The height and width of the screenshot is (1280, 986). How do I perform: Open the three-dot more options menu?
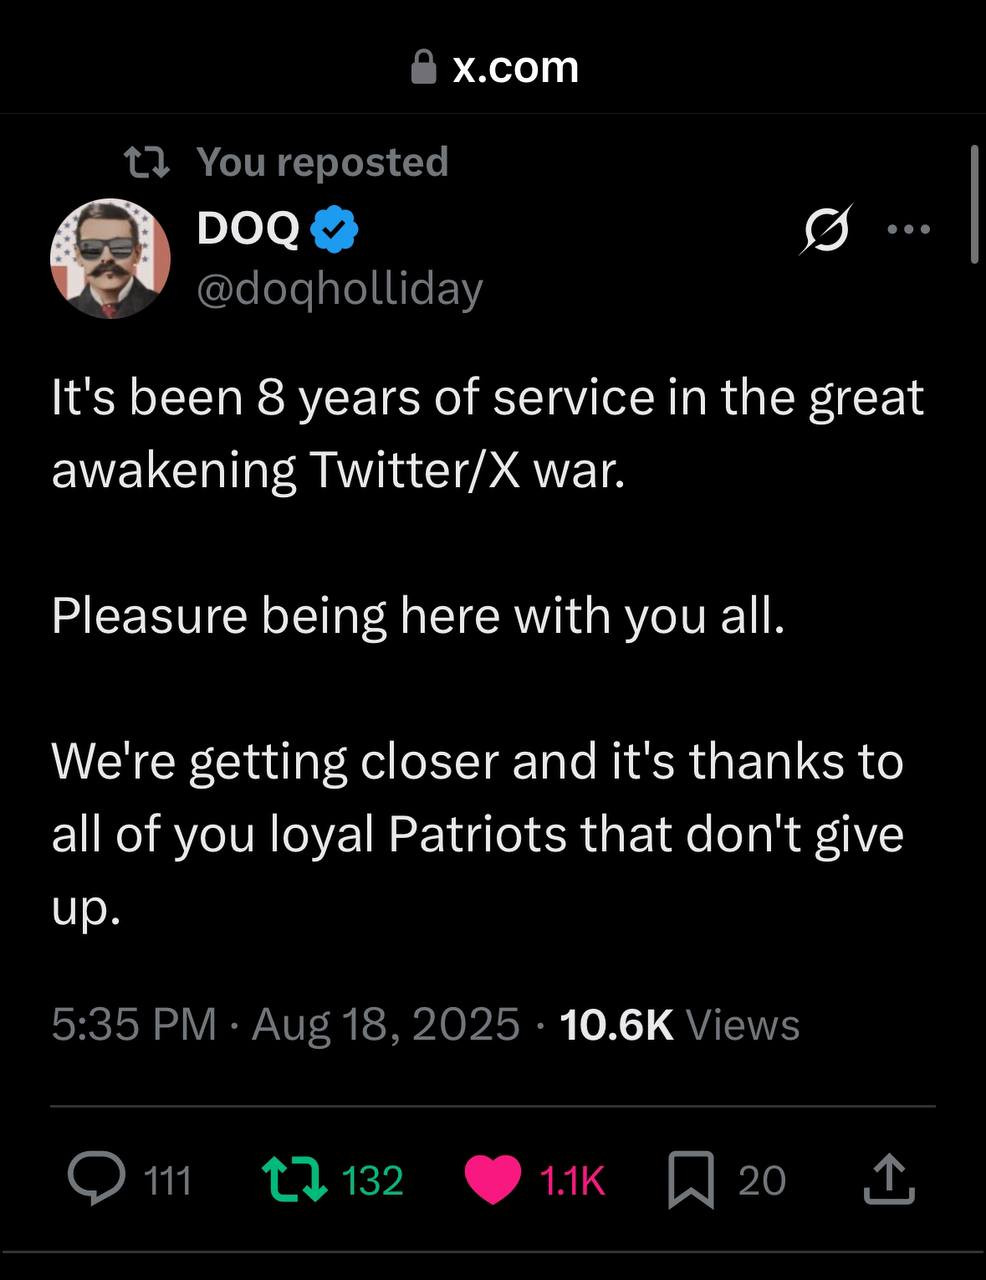click(909, 230)
